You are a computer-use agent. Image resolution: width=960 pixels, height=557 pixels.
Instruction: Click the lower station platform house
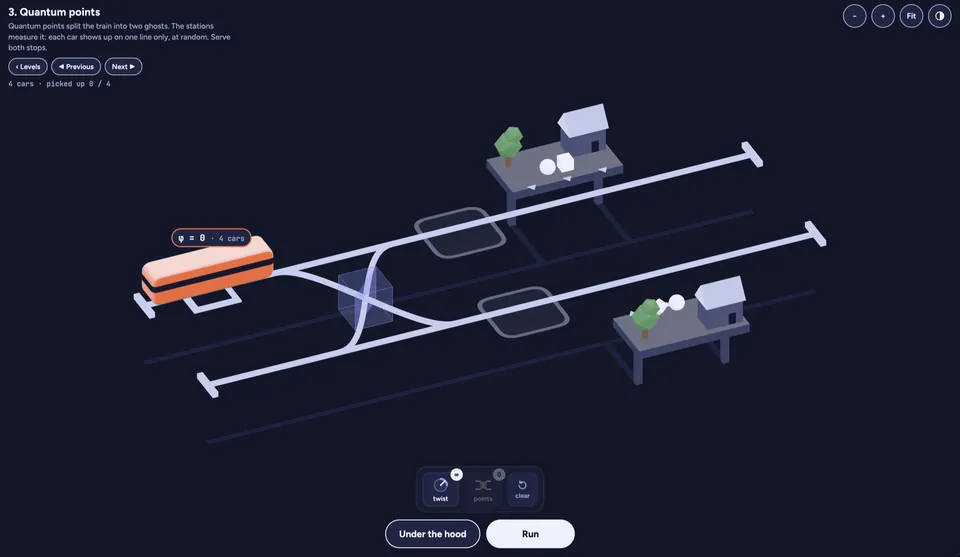click(x=721, y=301)
